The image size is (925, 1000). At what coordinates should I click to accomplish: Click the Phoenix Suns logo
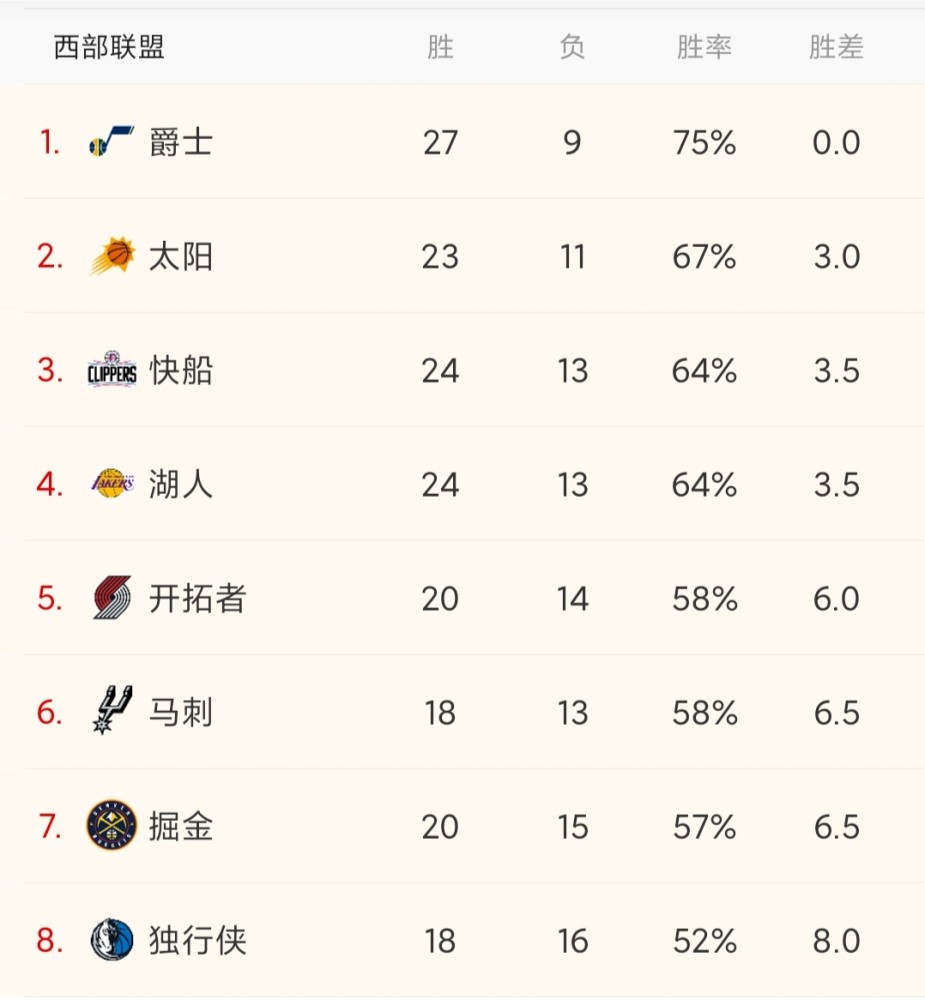coord(112,256)
